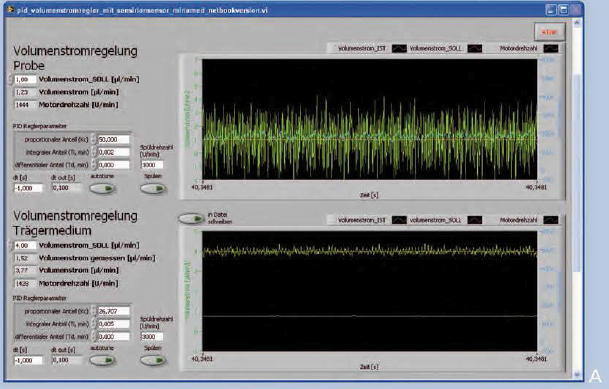Click stepper for Trägermedium integraler Anteil
Viewport: 609px width, 389px height.
coord(94,324)
